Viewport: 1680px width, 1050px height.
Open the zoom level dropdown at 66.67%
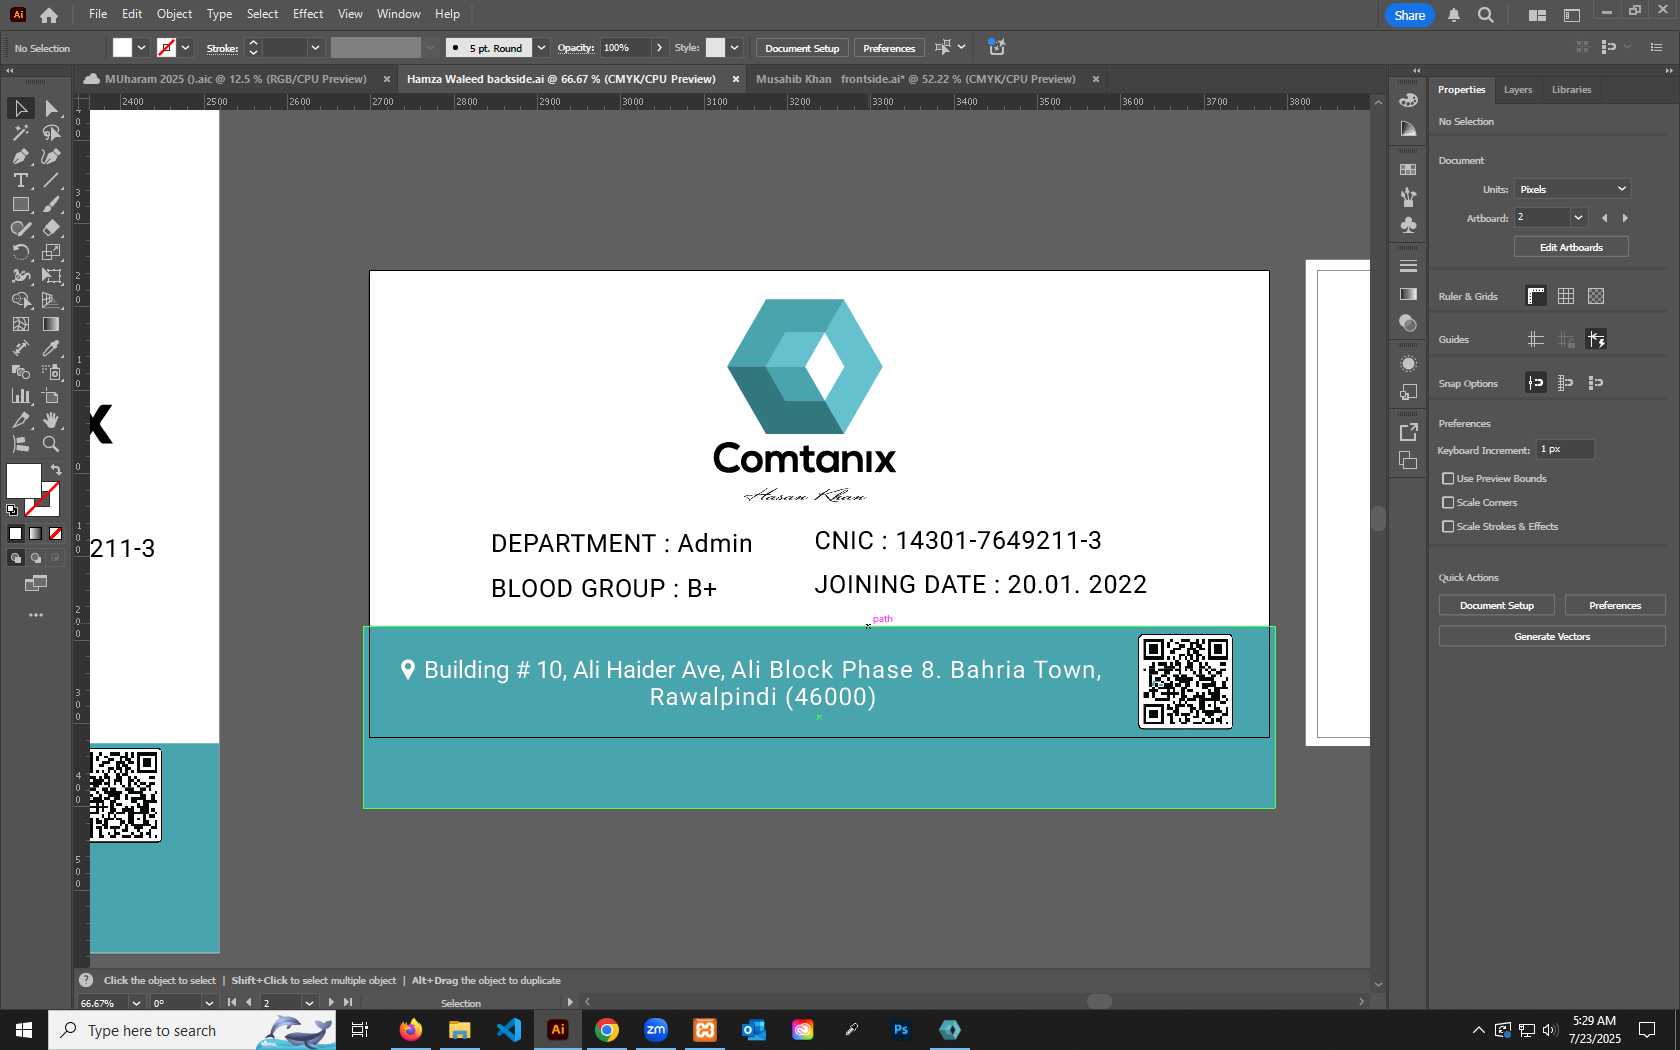point(136,1003)
